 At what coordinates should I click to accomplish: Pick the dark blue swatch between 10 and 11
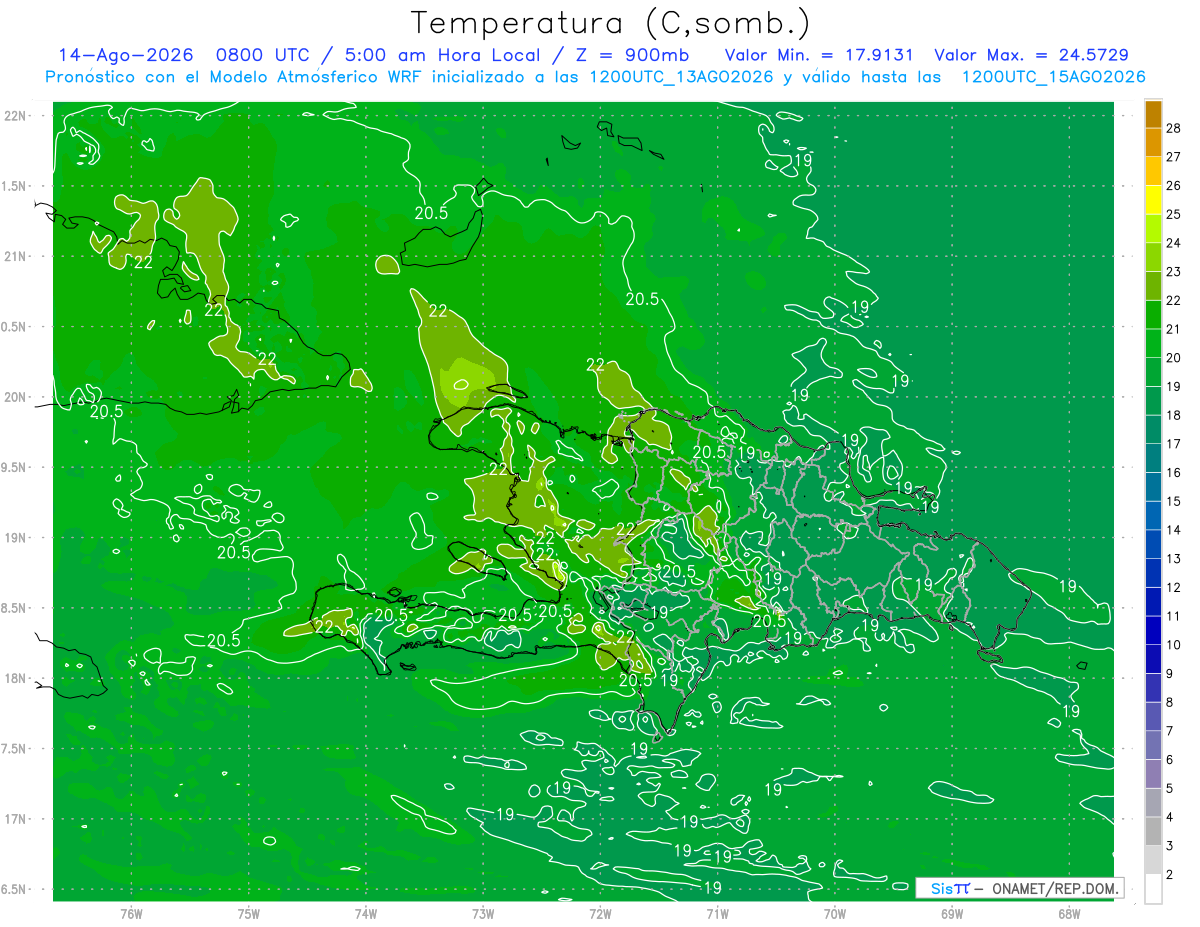pyautogui.click(x=1153, y=630)
